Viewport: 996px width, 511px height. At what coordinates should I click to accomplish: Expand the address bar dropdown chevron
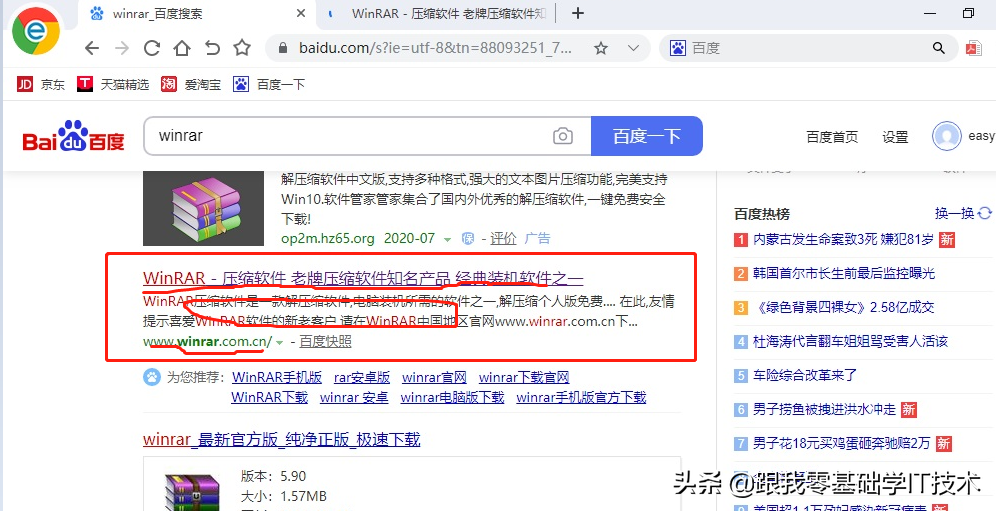633,48
